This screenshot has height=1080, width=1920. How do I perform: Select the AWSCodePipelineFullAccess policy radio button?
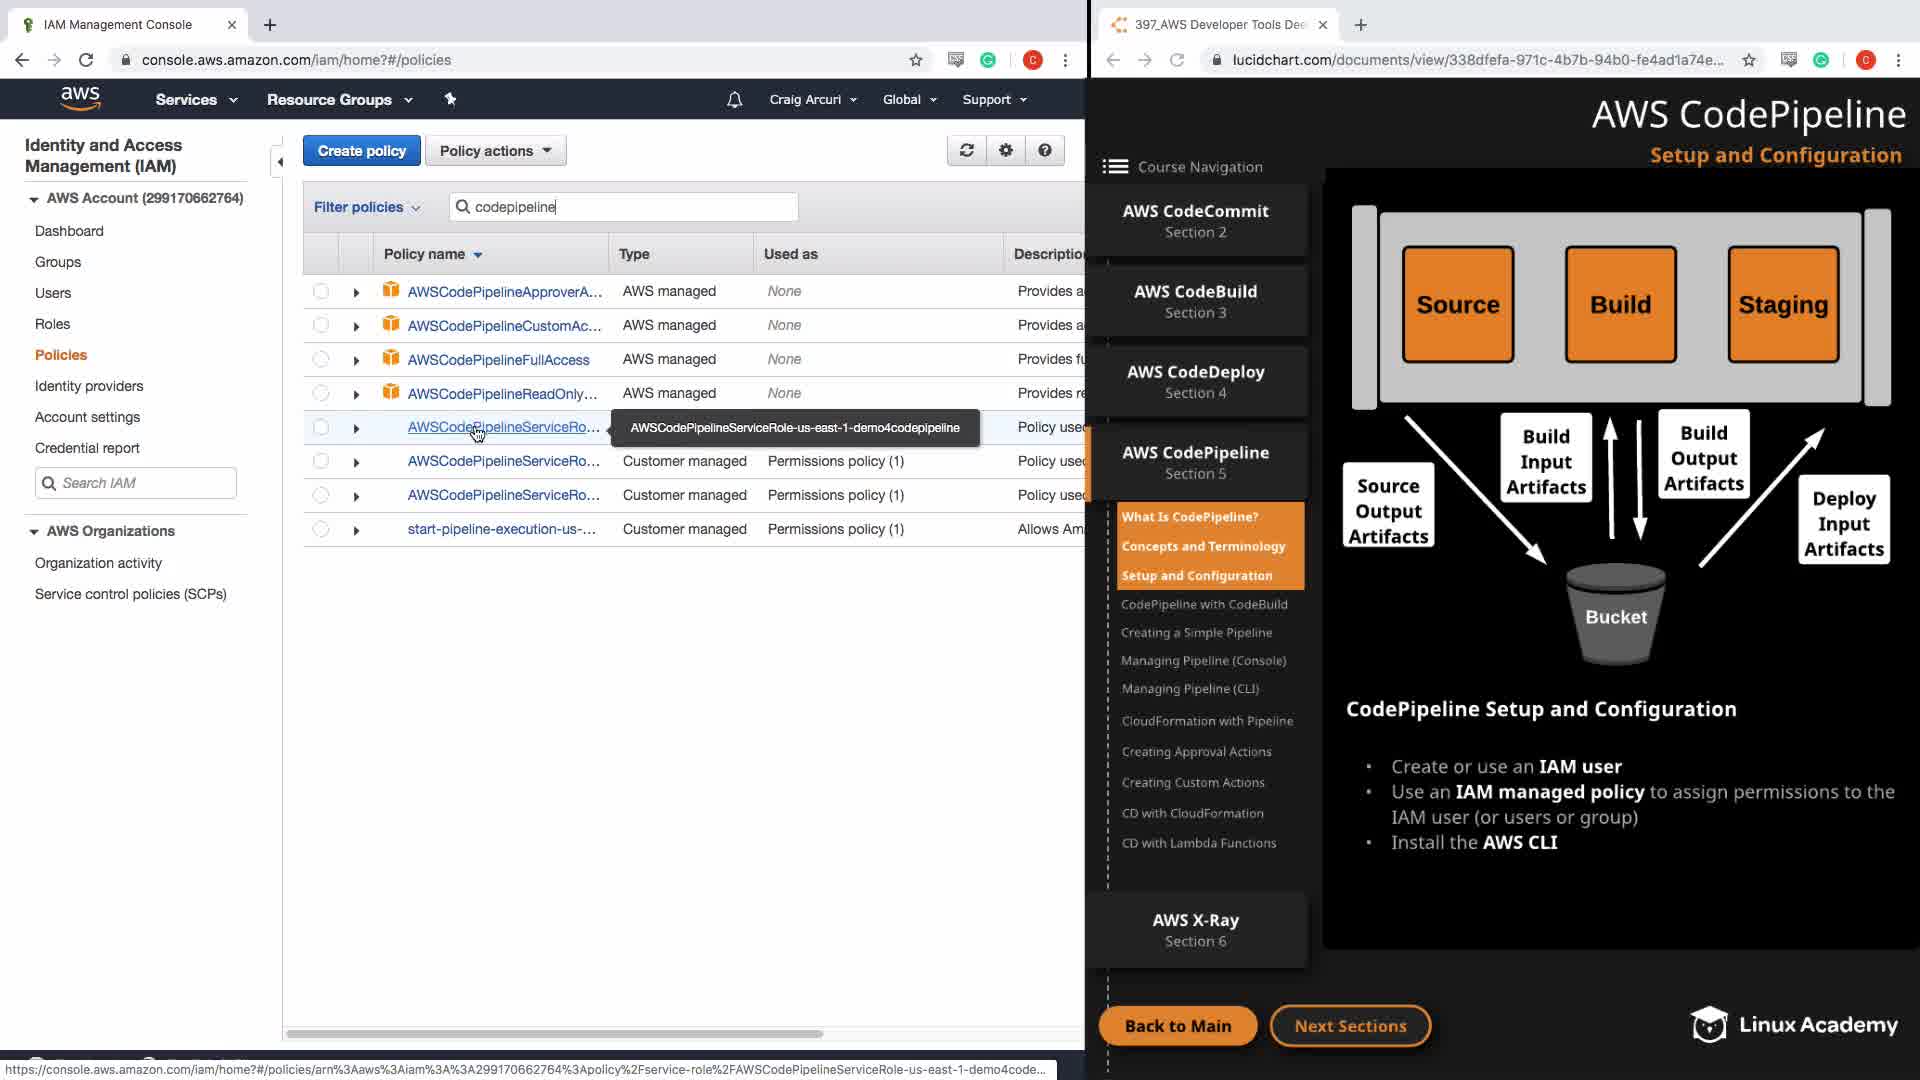tap(320, 359)
